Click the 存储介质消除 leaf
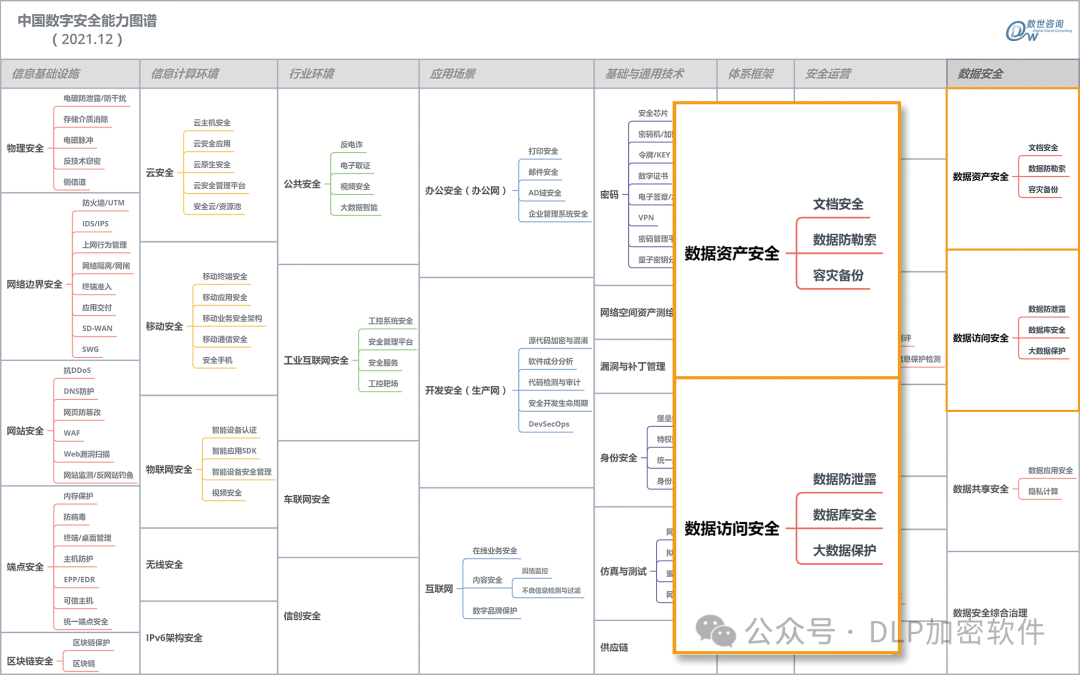This screenshot has height=675, width=1080. (x=85, y=119)
